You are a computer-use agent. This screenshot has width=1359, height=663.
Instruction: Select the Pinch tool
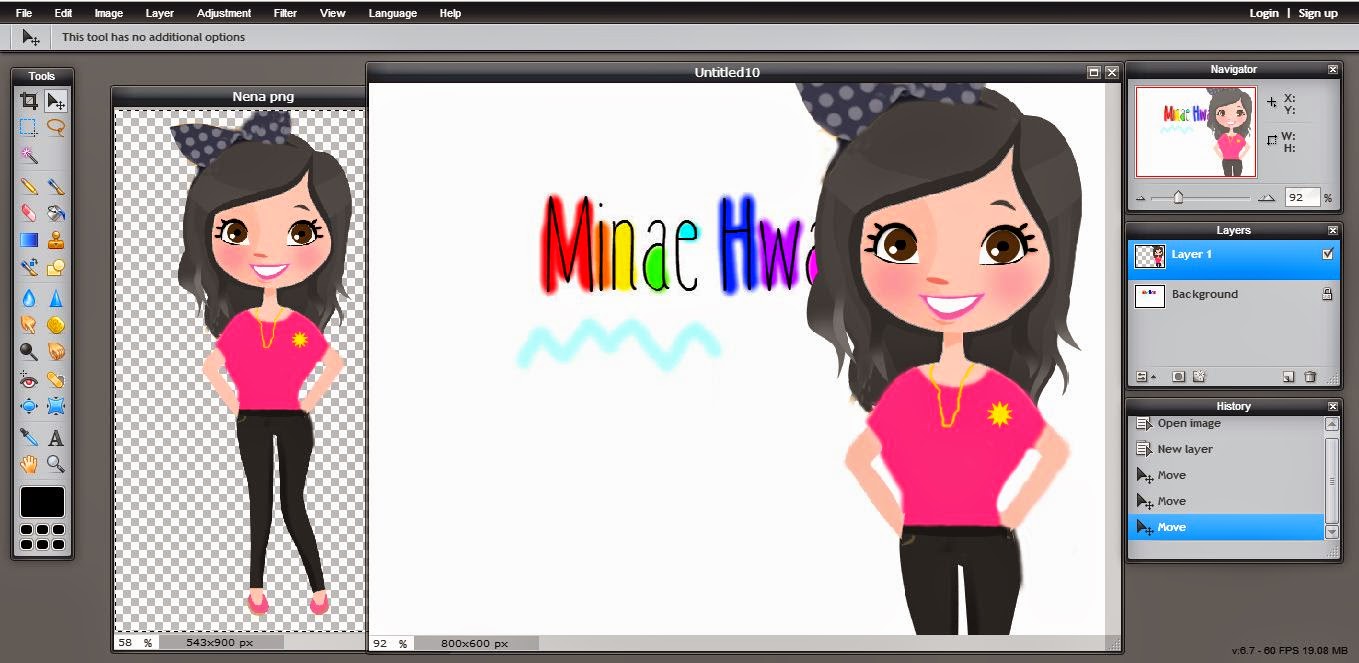click(56, 406)
